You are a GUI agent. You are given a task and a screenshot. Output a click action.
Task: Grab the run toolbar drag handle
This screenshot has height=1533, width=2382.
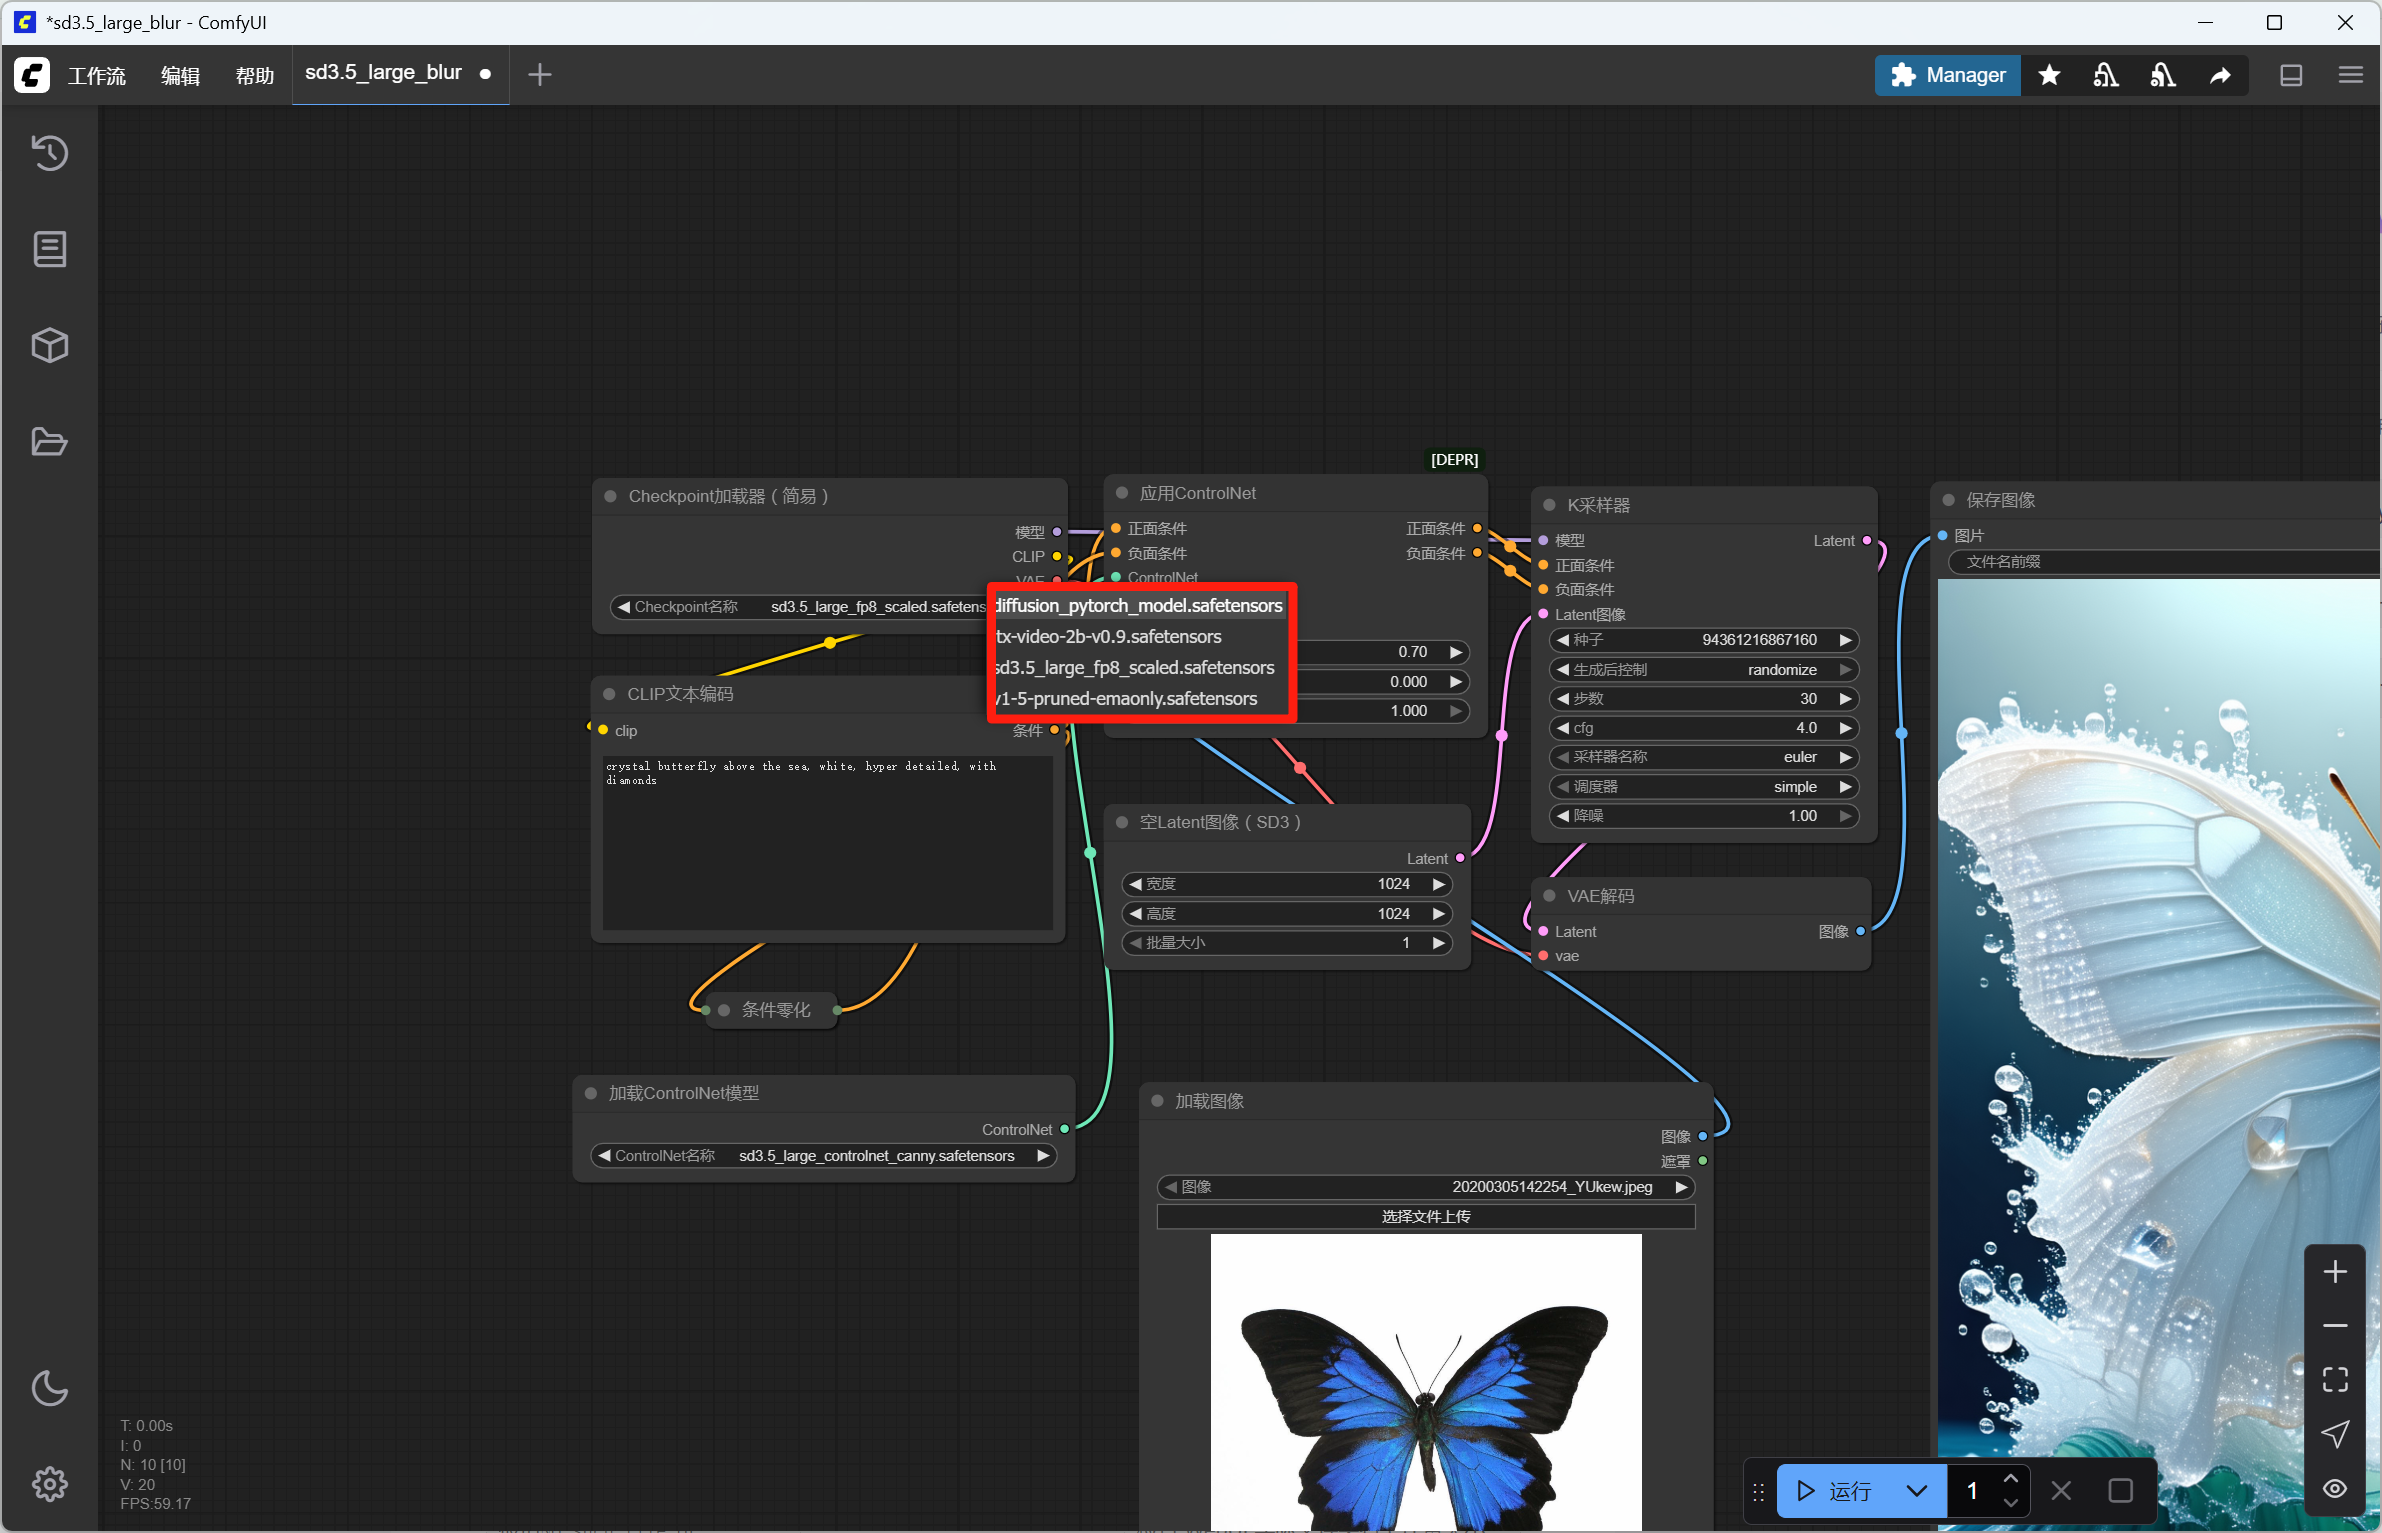pos(1759,1491)
